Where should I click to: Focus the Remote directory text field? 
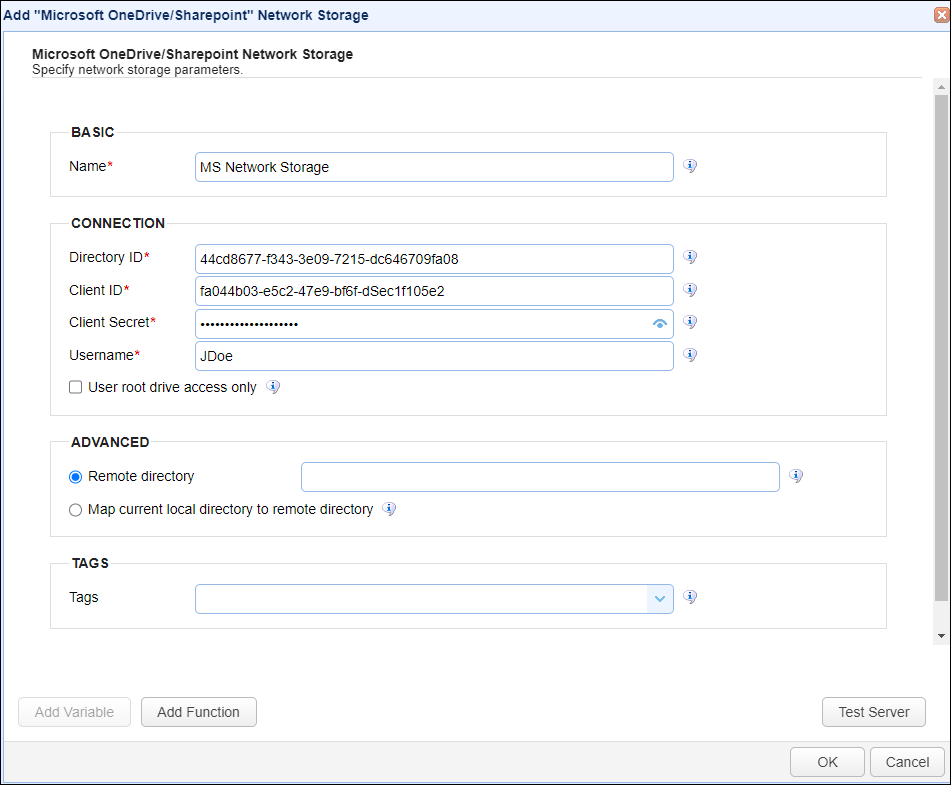(540, 477)
